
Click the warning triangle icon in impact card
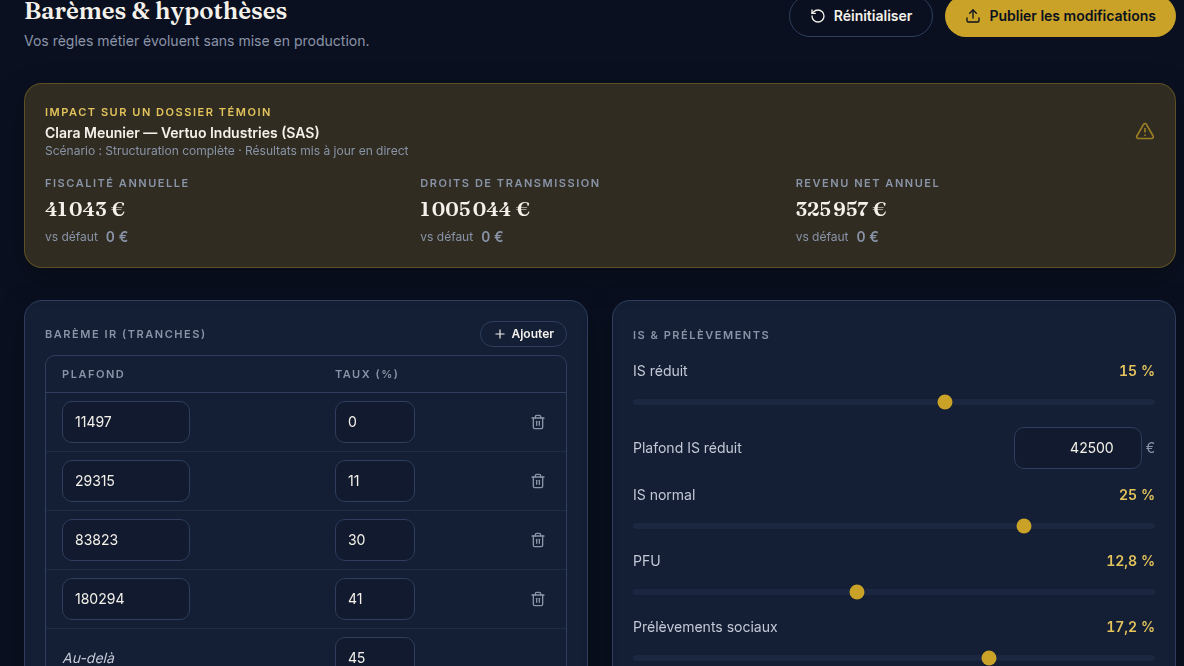[x=1145, y=131]
